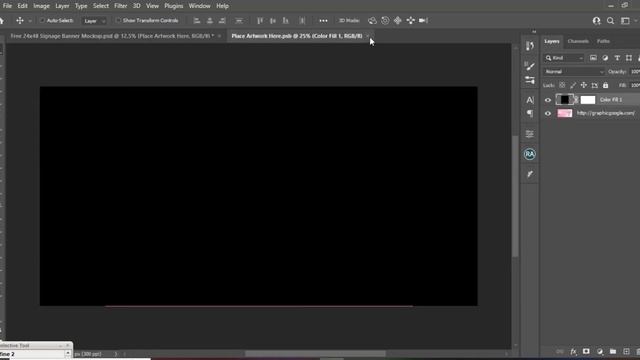Open the workspace switcher icon
Viewport: 640px width, 360px height.
(x=625, y=21)
